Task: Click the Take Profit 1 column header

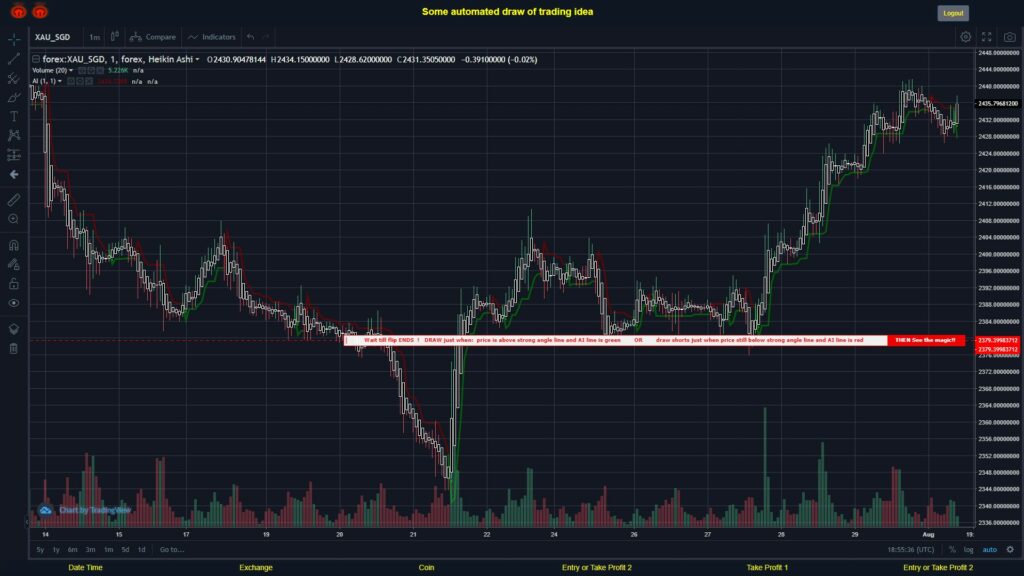Action: click(x=767, y=568)
